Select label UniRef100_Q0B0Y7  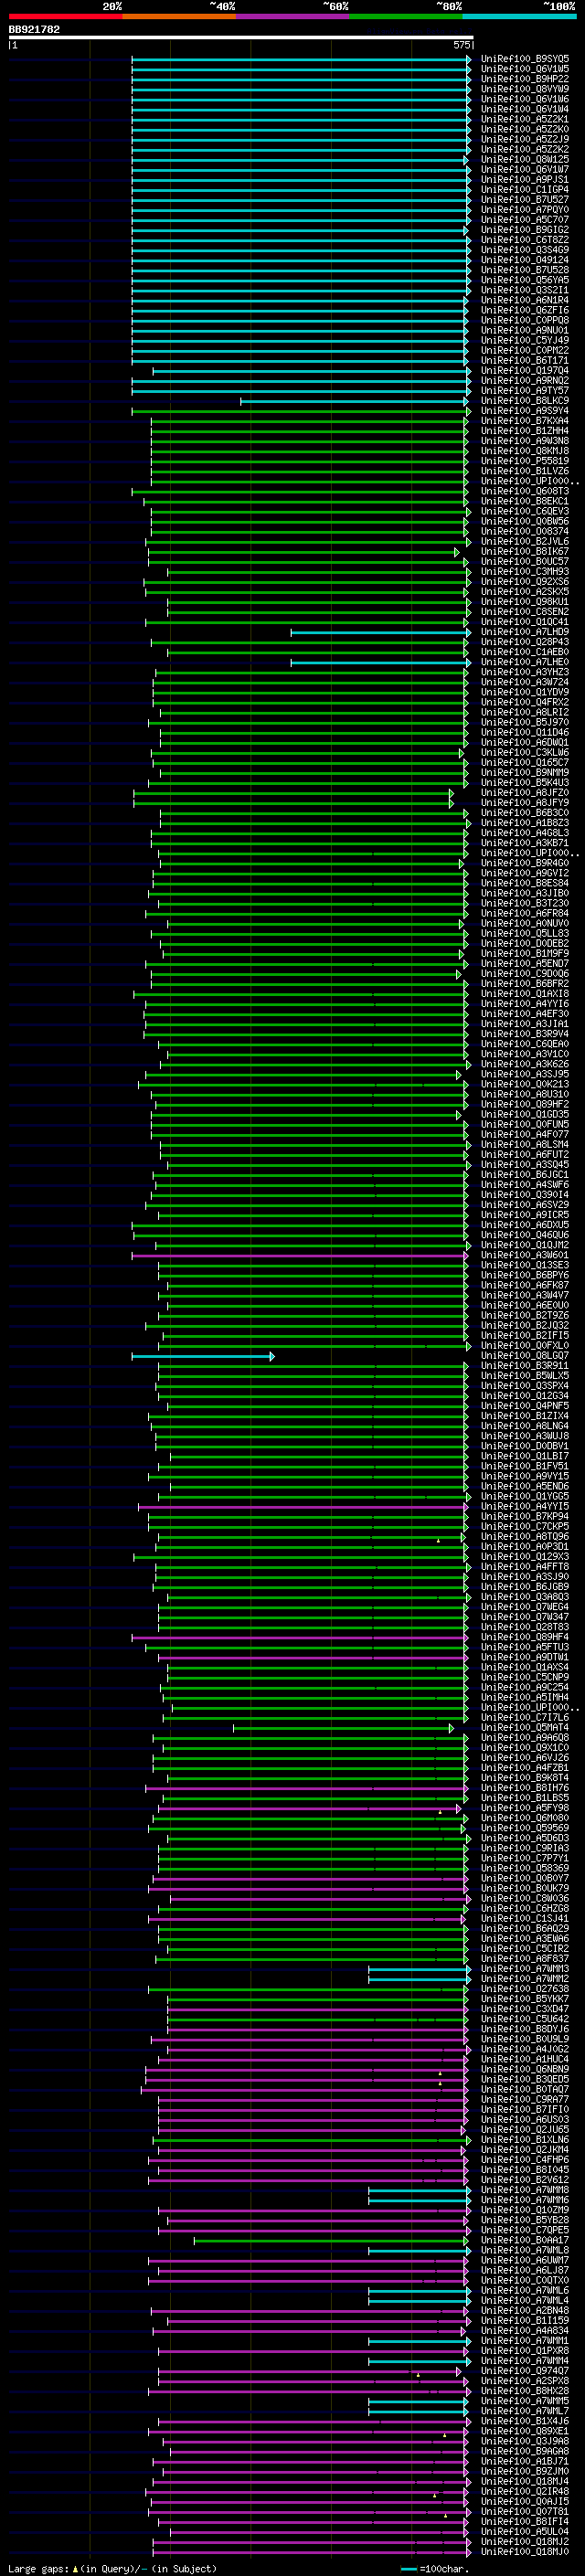(x=525, y=1879)
